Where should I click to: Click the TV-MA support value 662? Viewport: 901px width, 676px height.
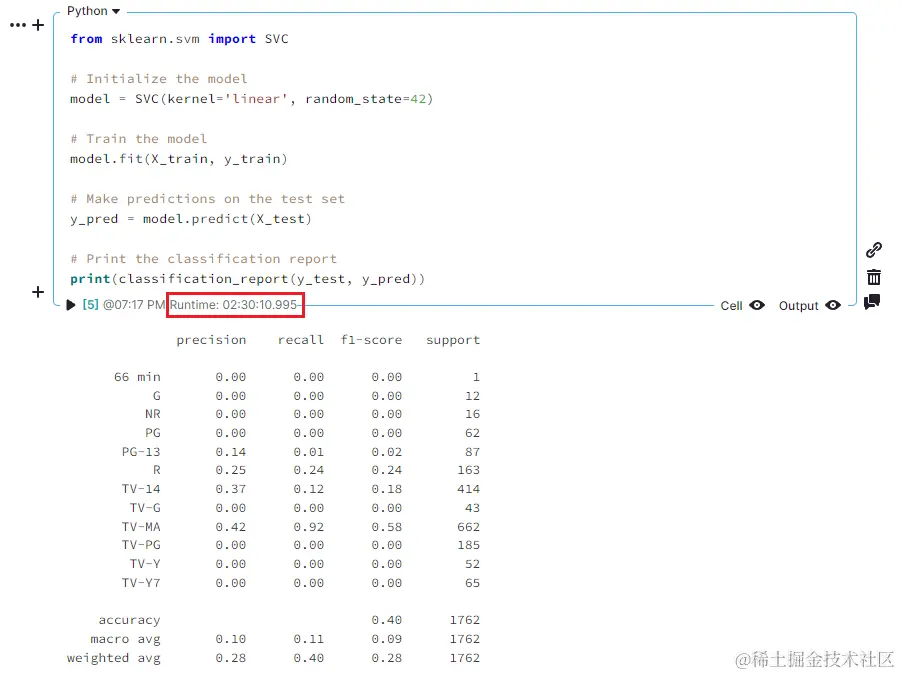point(468,527)
